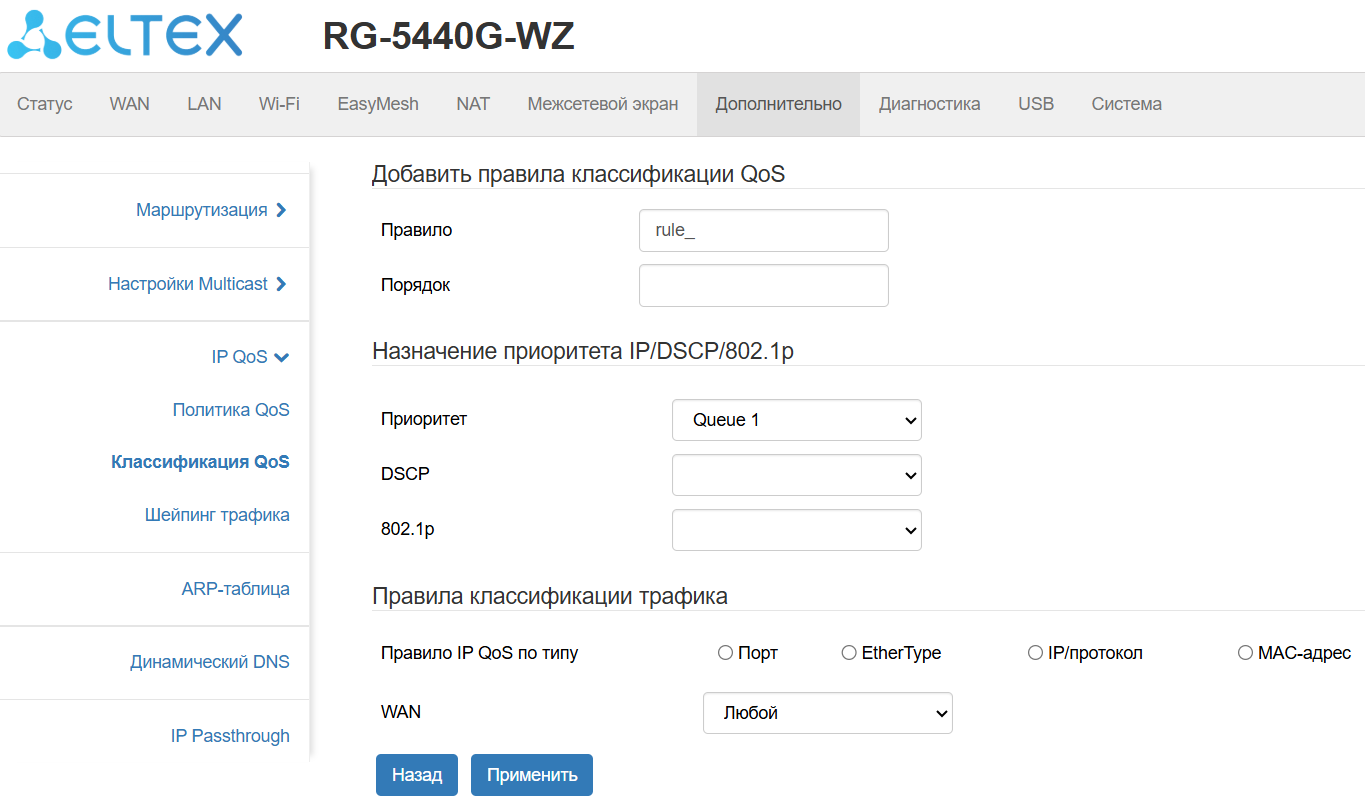
Task: Focus the Порядок input field
Action: (x=763, y=285)
